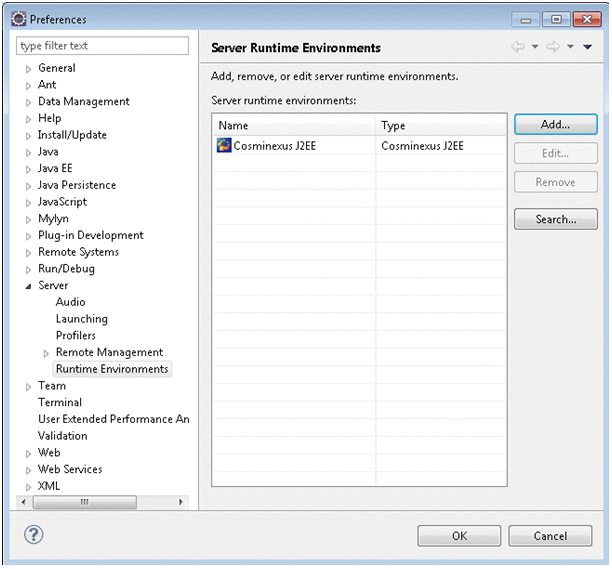Select Help in the preferences tree

point(50,118)
